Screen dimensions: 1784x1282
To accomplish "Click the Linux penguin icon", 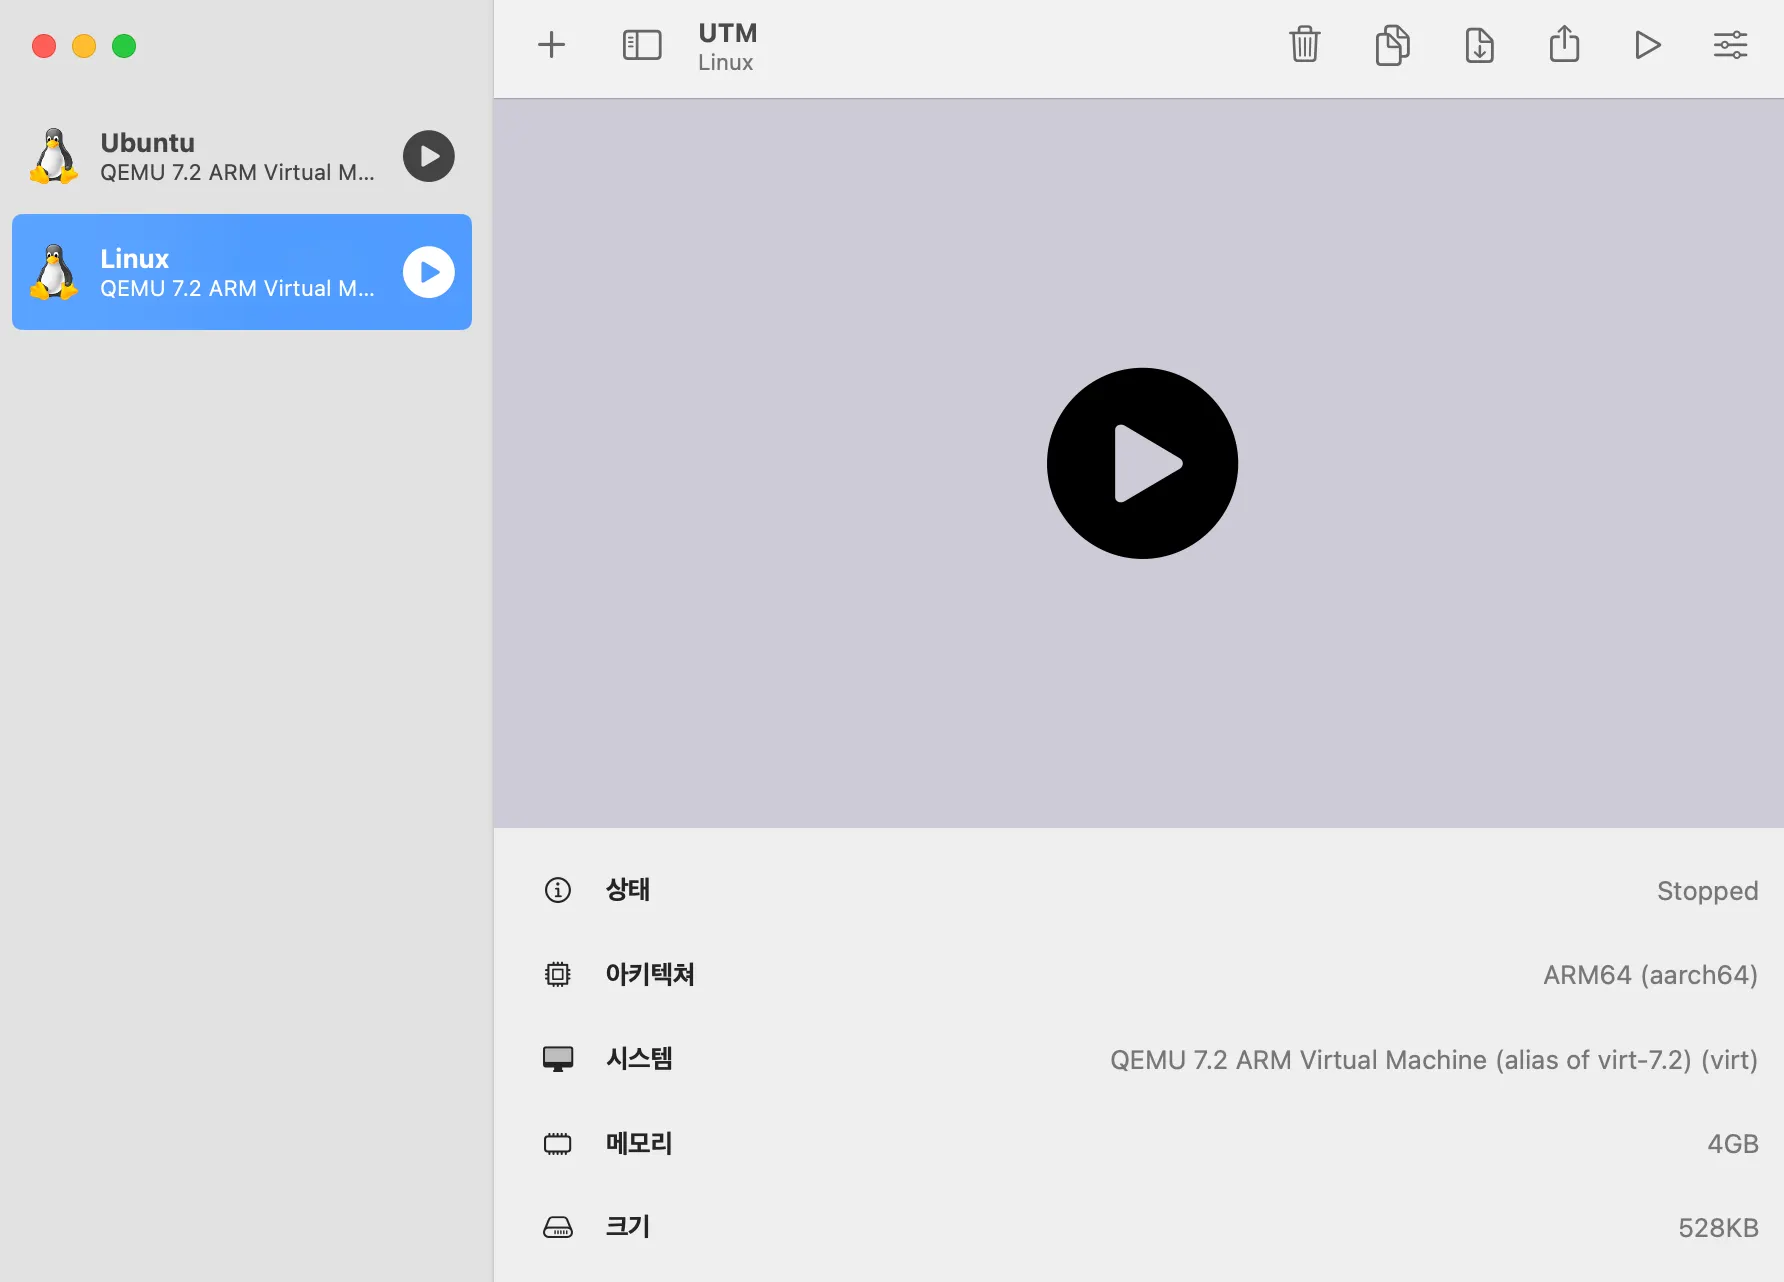I will 55,272.
